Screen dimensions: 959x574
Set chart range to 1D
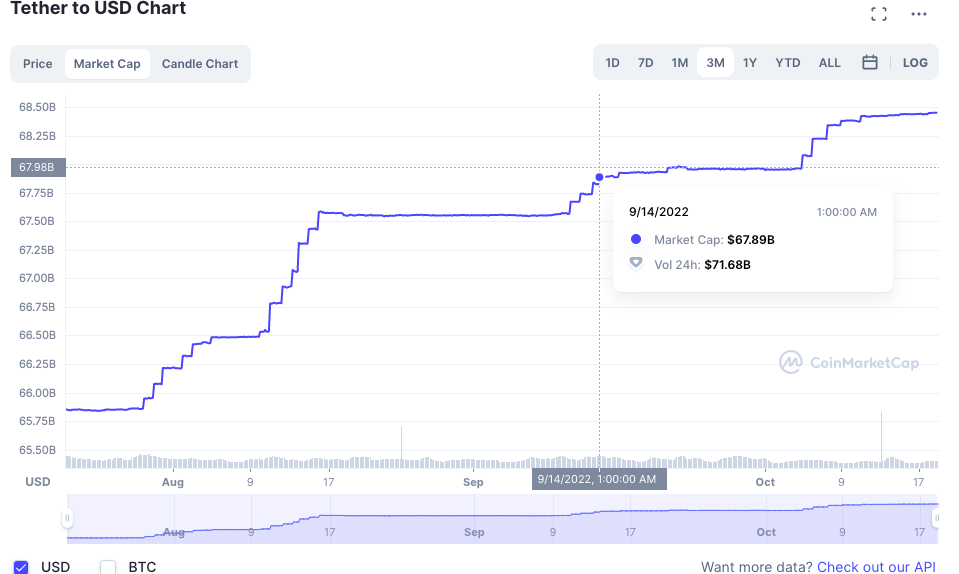pyautogui.click(x=612, y=62)
